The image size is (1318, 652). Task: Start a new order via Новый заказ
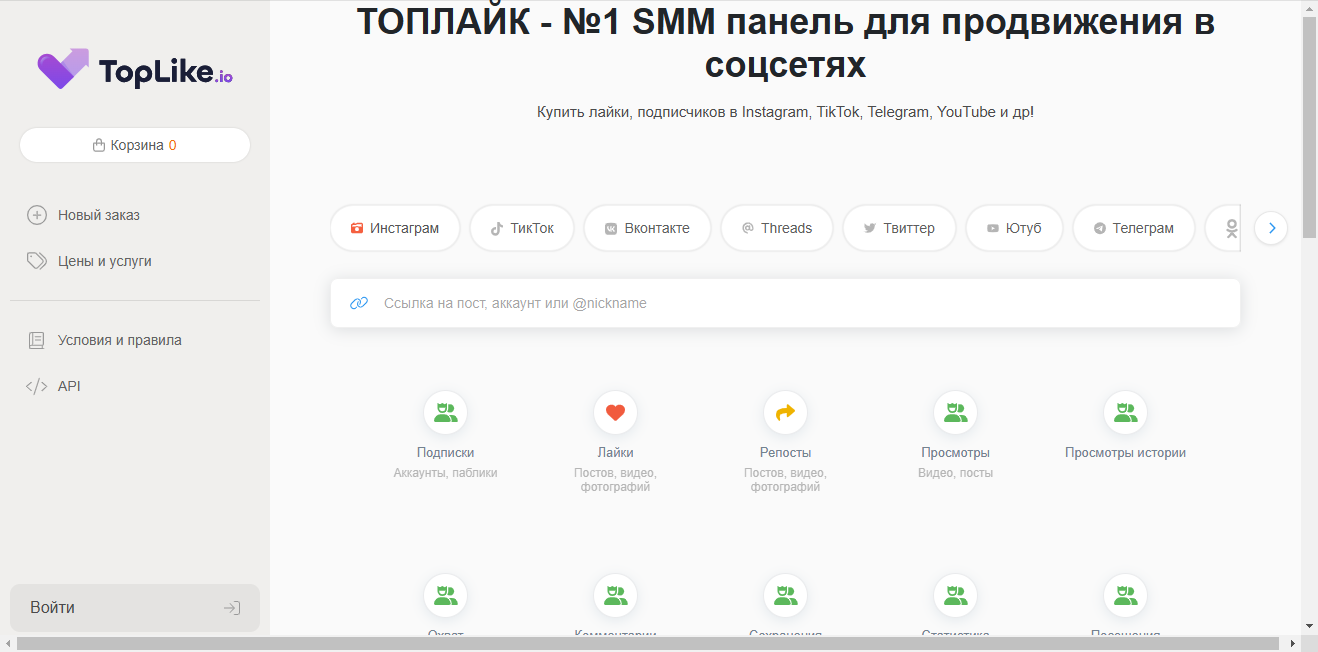point(84,215)
